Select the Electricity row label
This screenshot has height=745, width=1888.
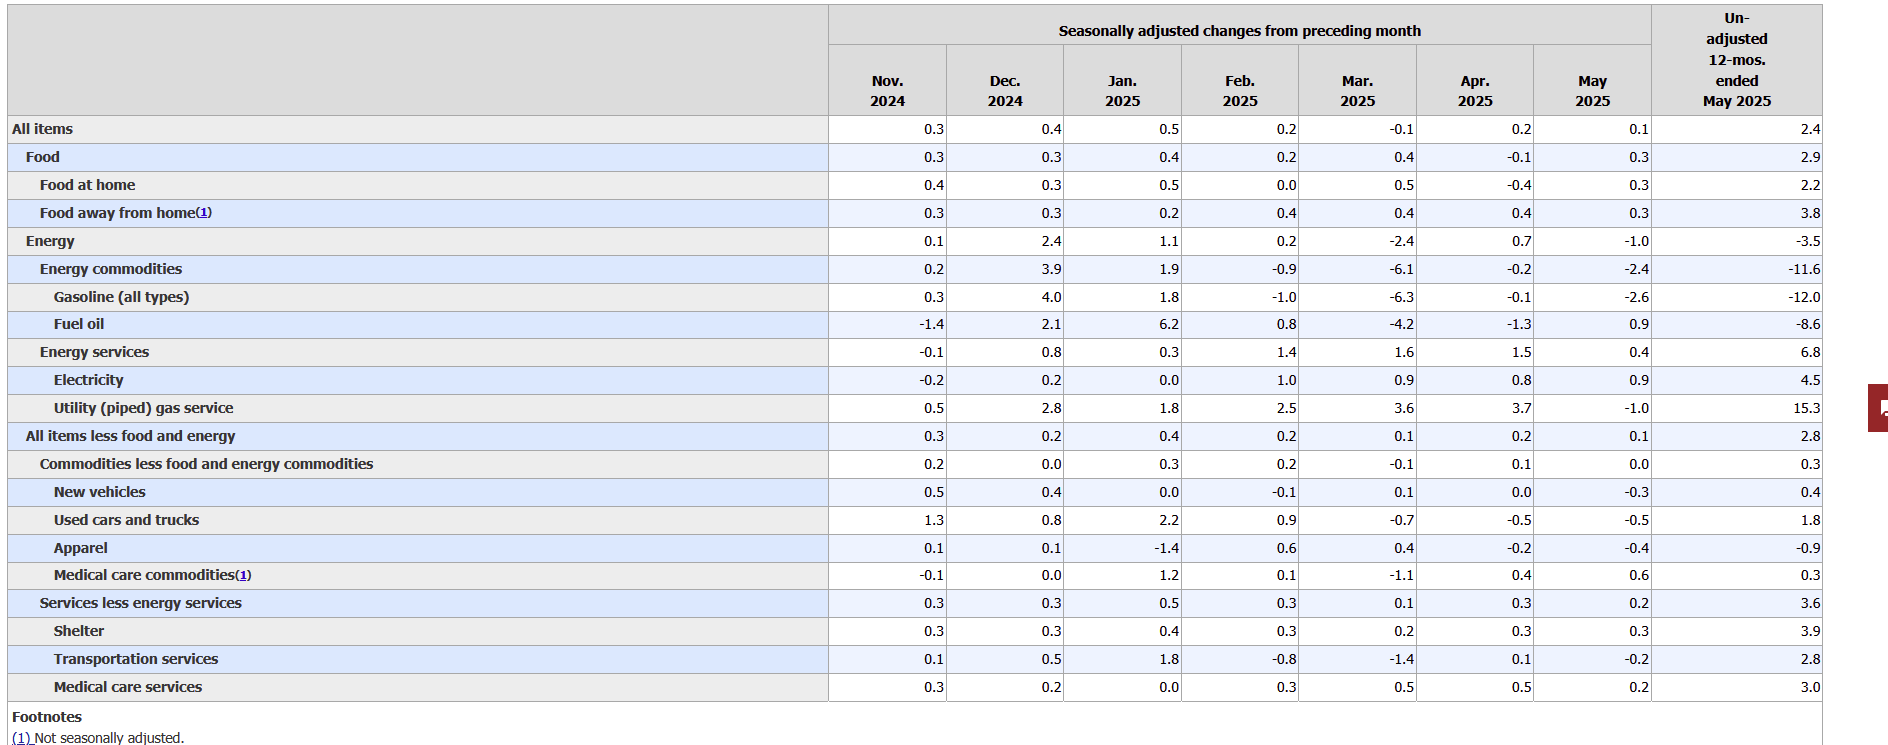click(x=89, y=380)
